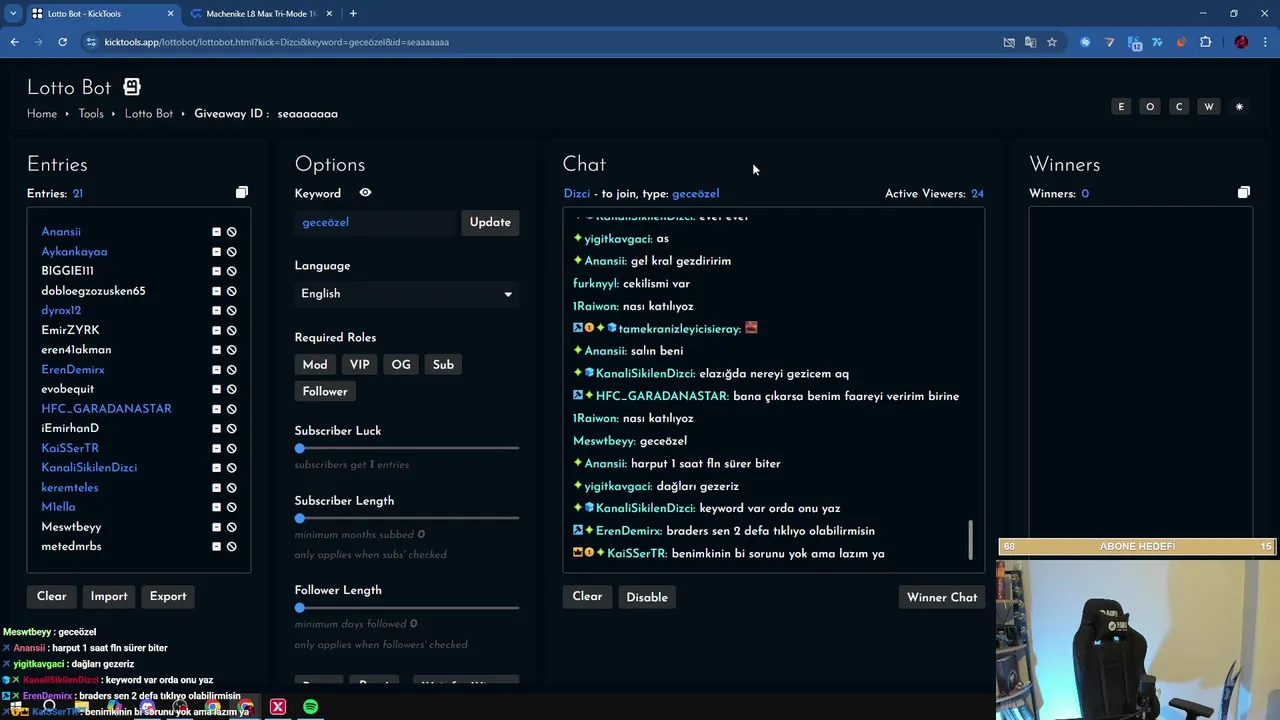Screen dimensions: 1280x720
Task: Remove Anansii from entries with the minus icon
Action: tap(216, 232)
